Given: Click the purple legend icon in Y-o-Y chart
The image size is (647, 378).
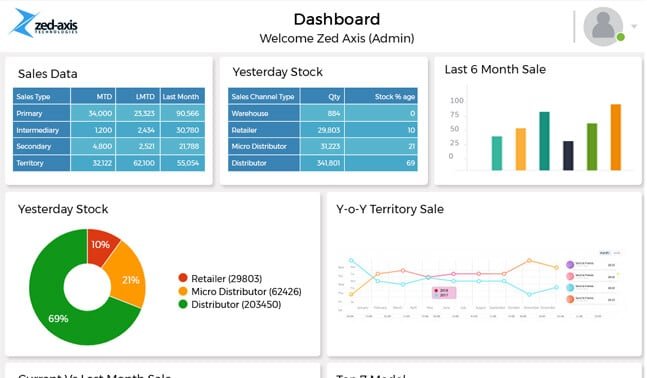Looking at the screenshot, I should (570, 265).
